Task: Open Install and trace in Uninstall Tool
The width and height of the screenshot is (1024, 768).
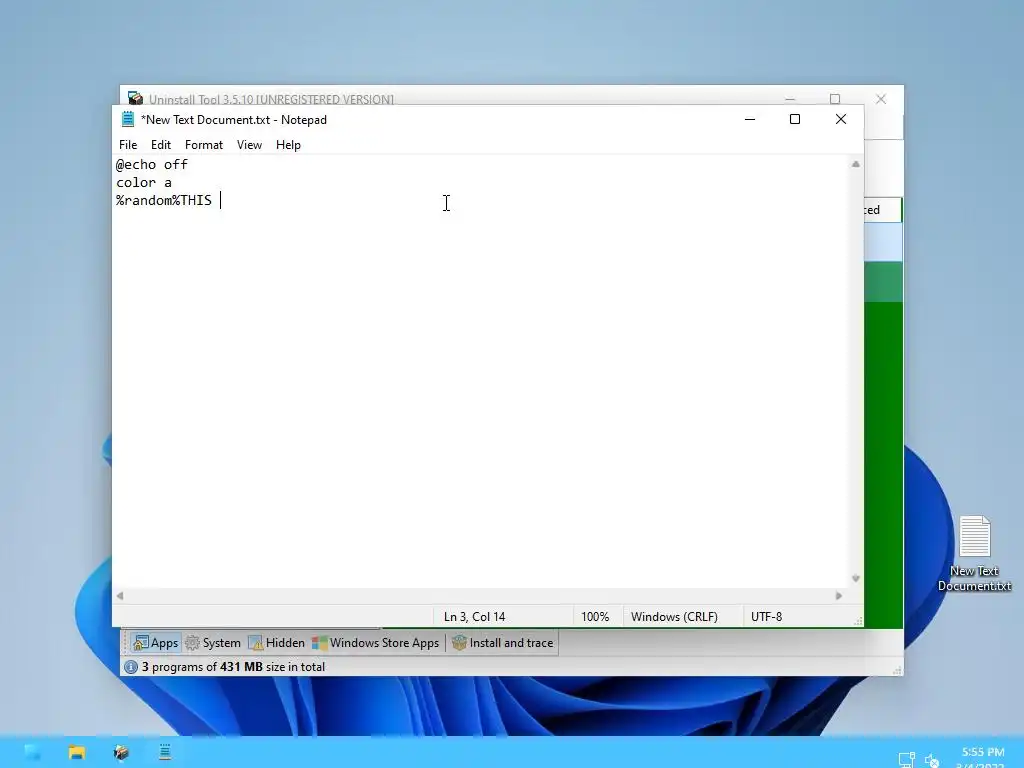Action: [x=502, y=643]
